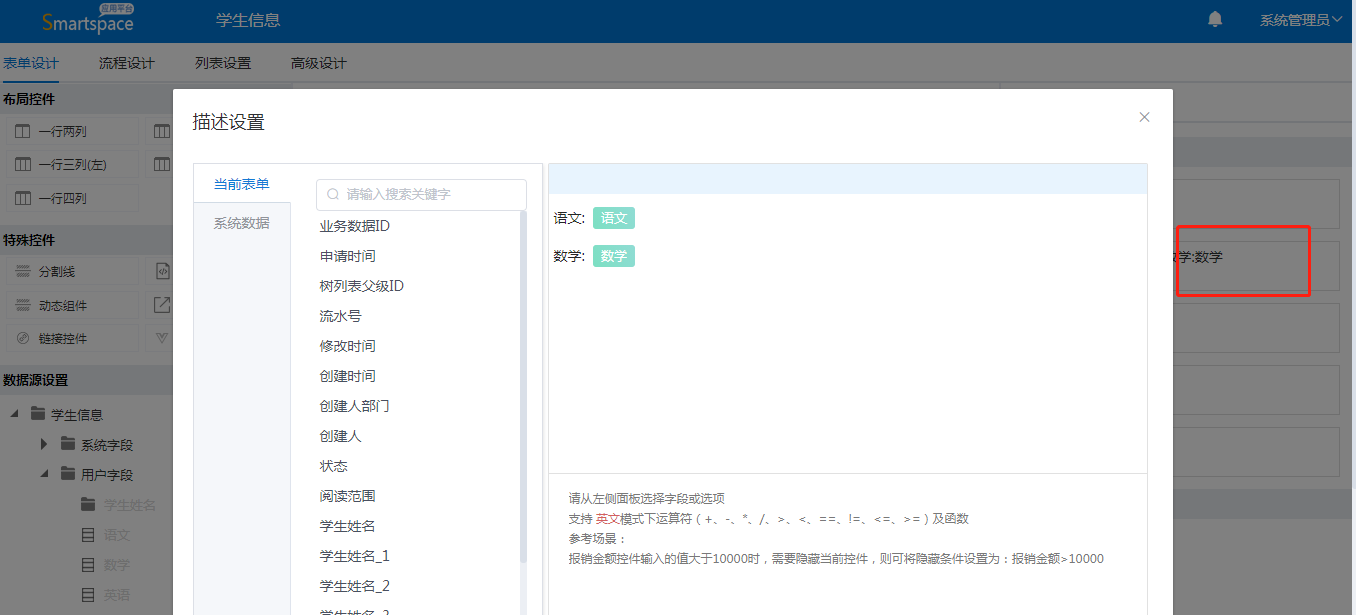The image size is (1356, 615).
Task: Select the 一行三列(左) layout control
Action: [72, 164]
